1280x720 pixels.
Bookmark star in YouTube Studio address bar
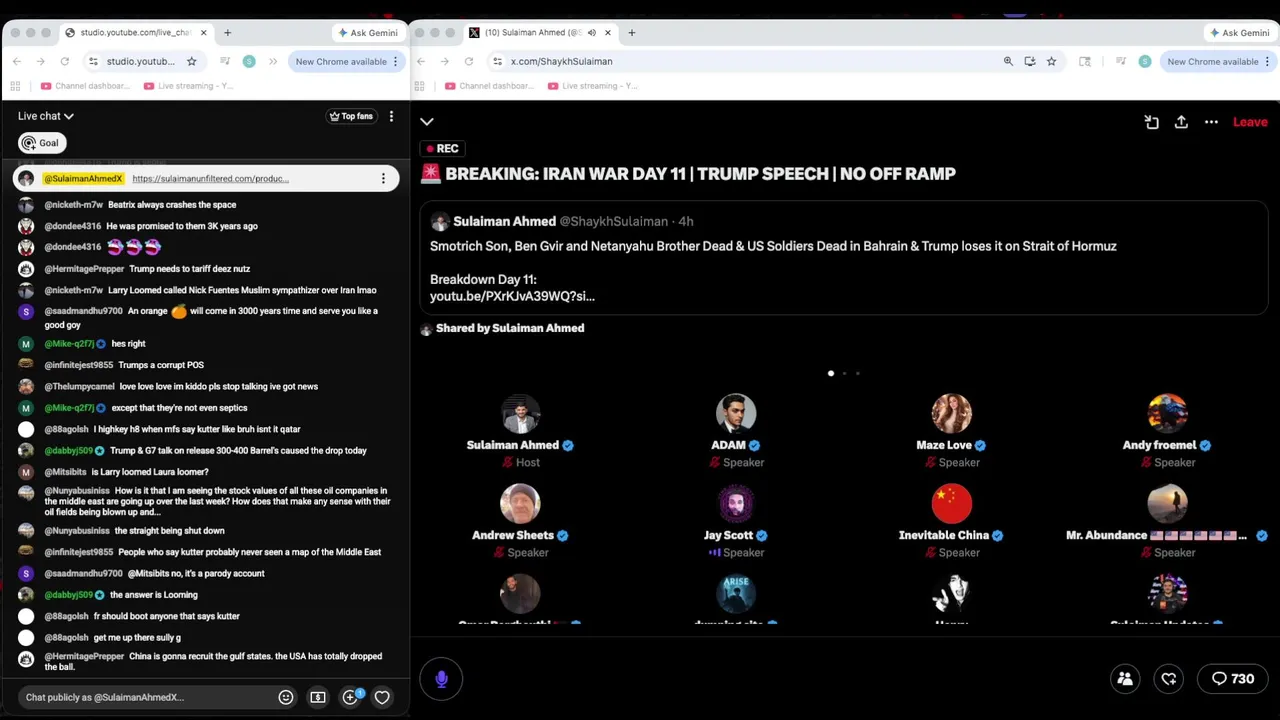coord(192,61)
